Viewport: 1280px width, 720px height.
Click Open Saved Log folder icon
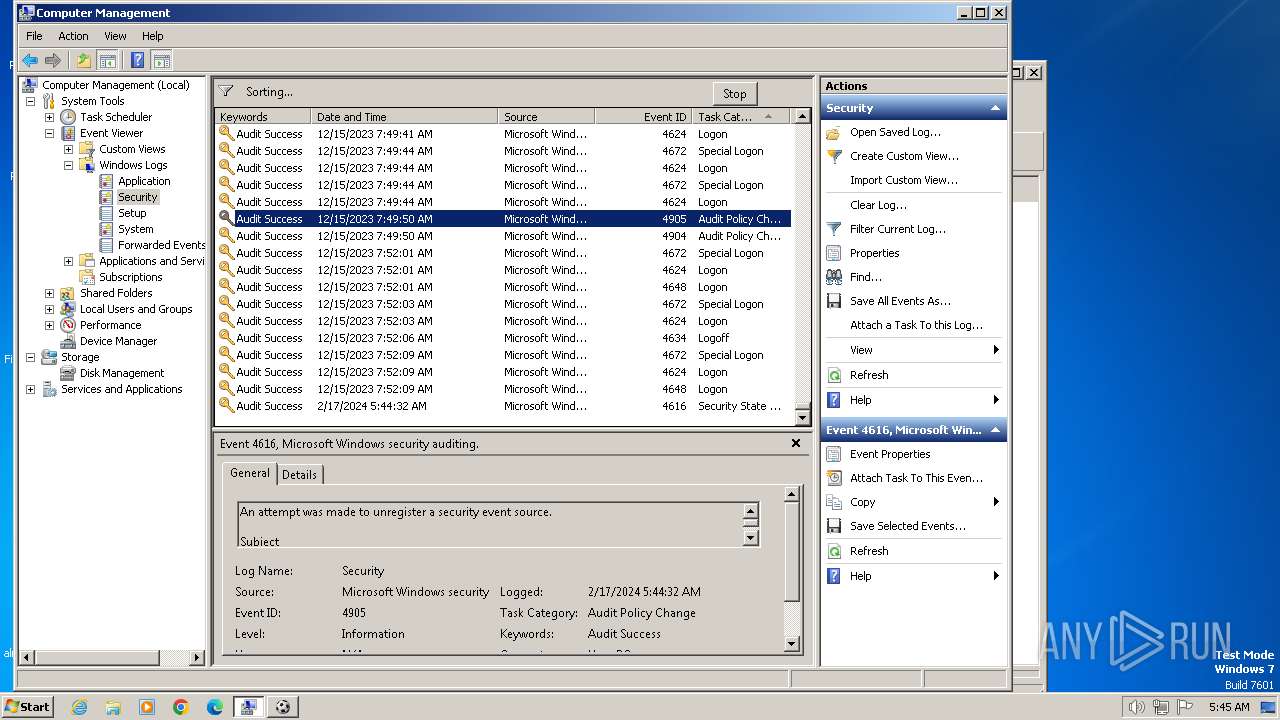coord(833,132)
